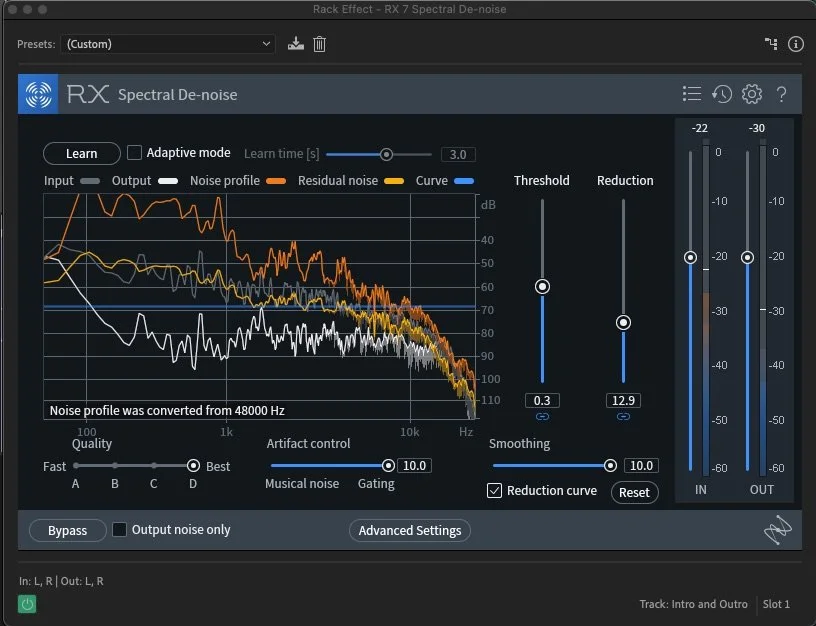The width and height of the screenshot is (816, 626).
Task: Click the blue reduction curve line in the spectrum
Action: (260, 308)
